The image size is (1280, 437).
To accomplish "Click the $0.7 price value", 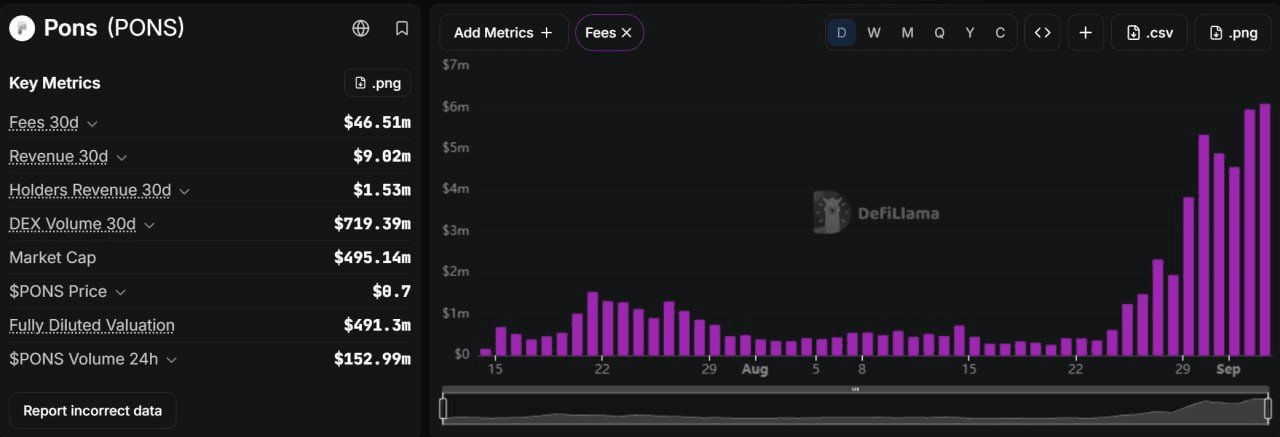I will (x=392, y=292).
